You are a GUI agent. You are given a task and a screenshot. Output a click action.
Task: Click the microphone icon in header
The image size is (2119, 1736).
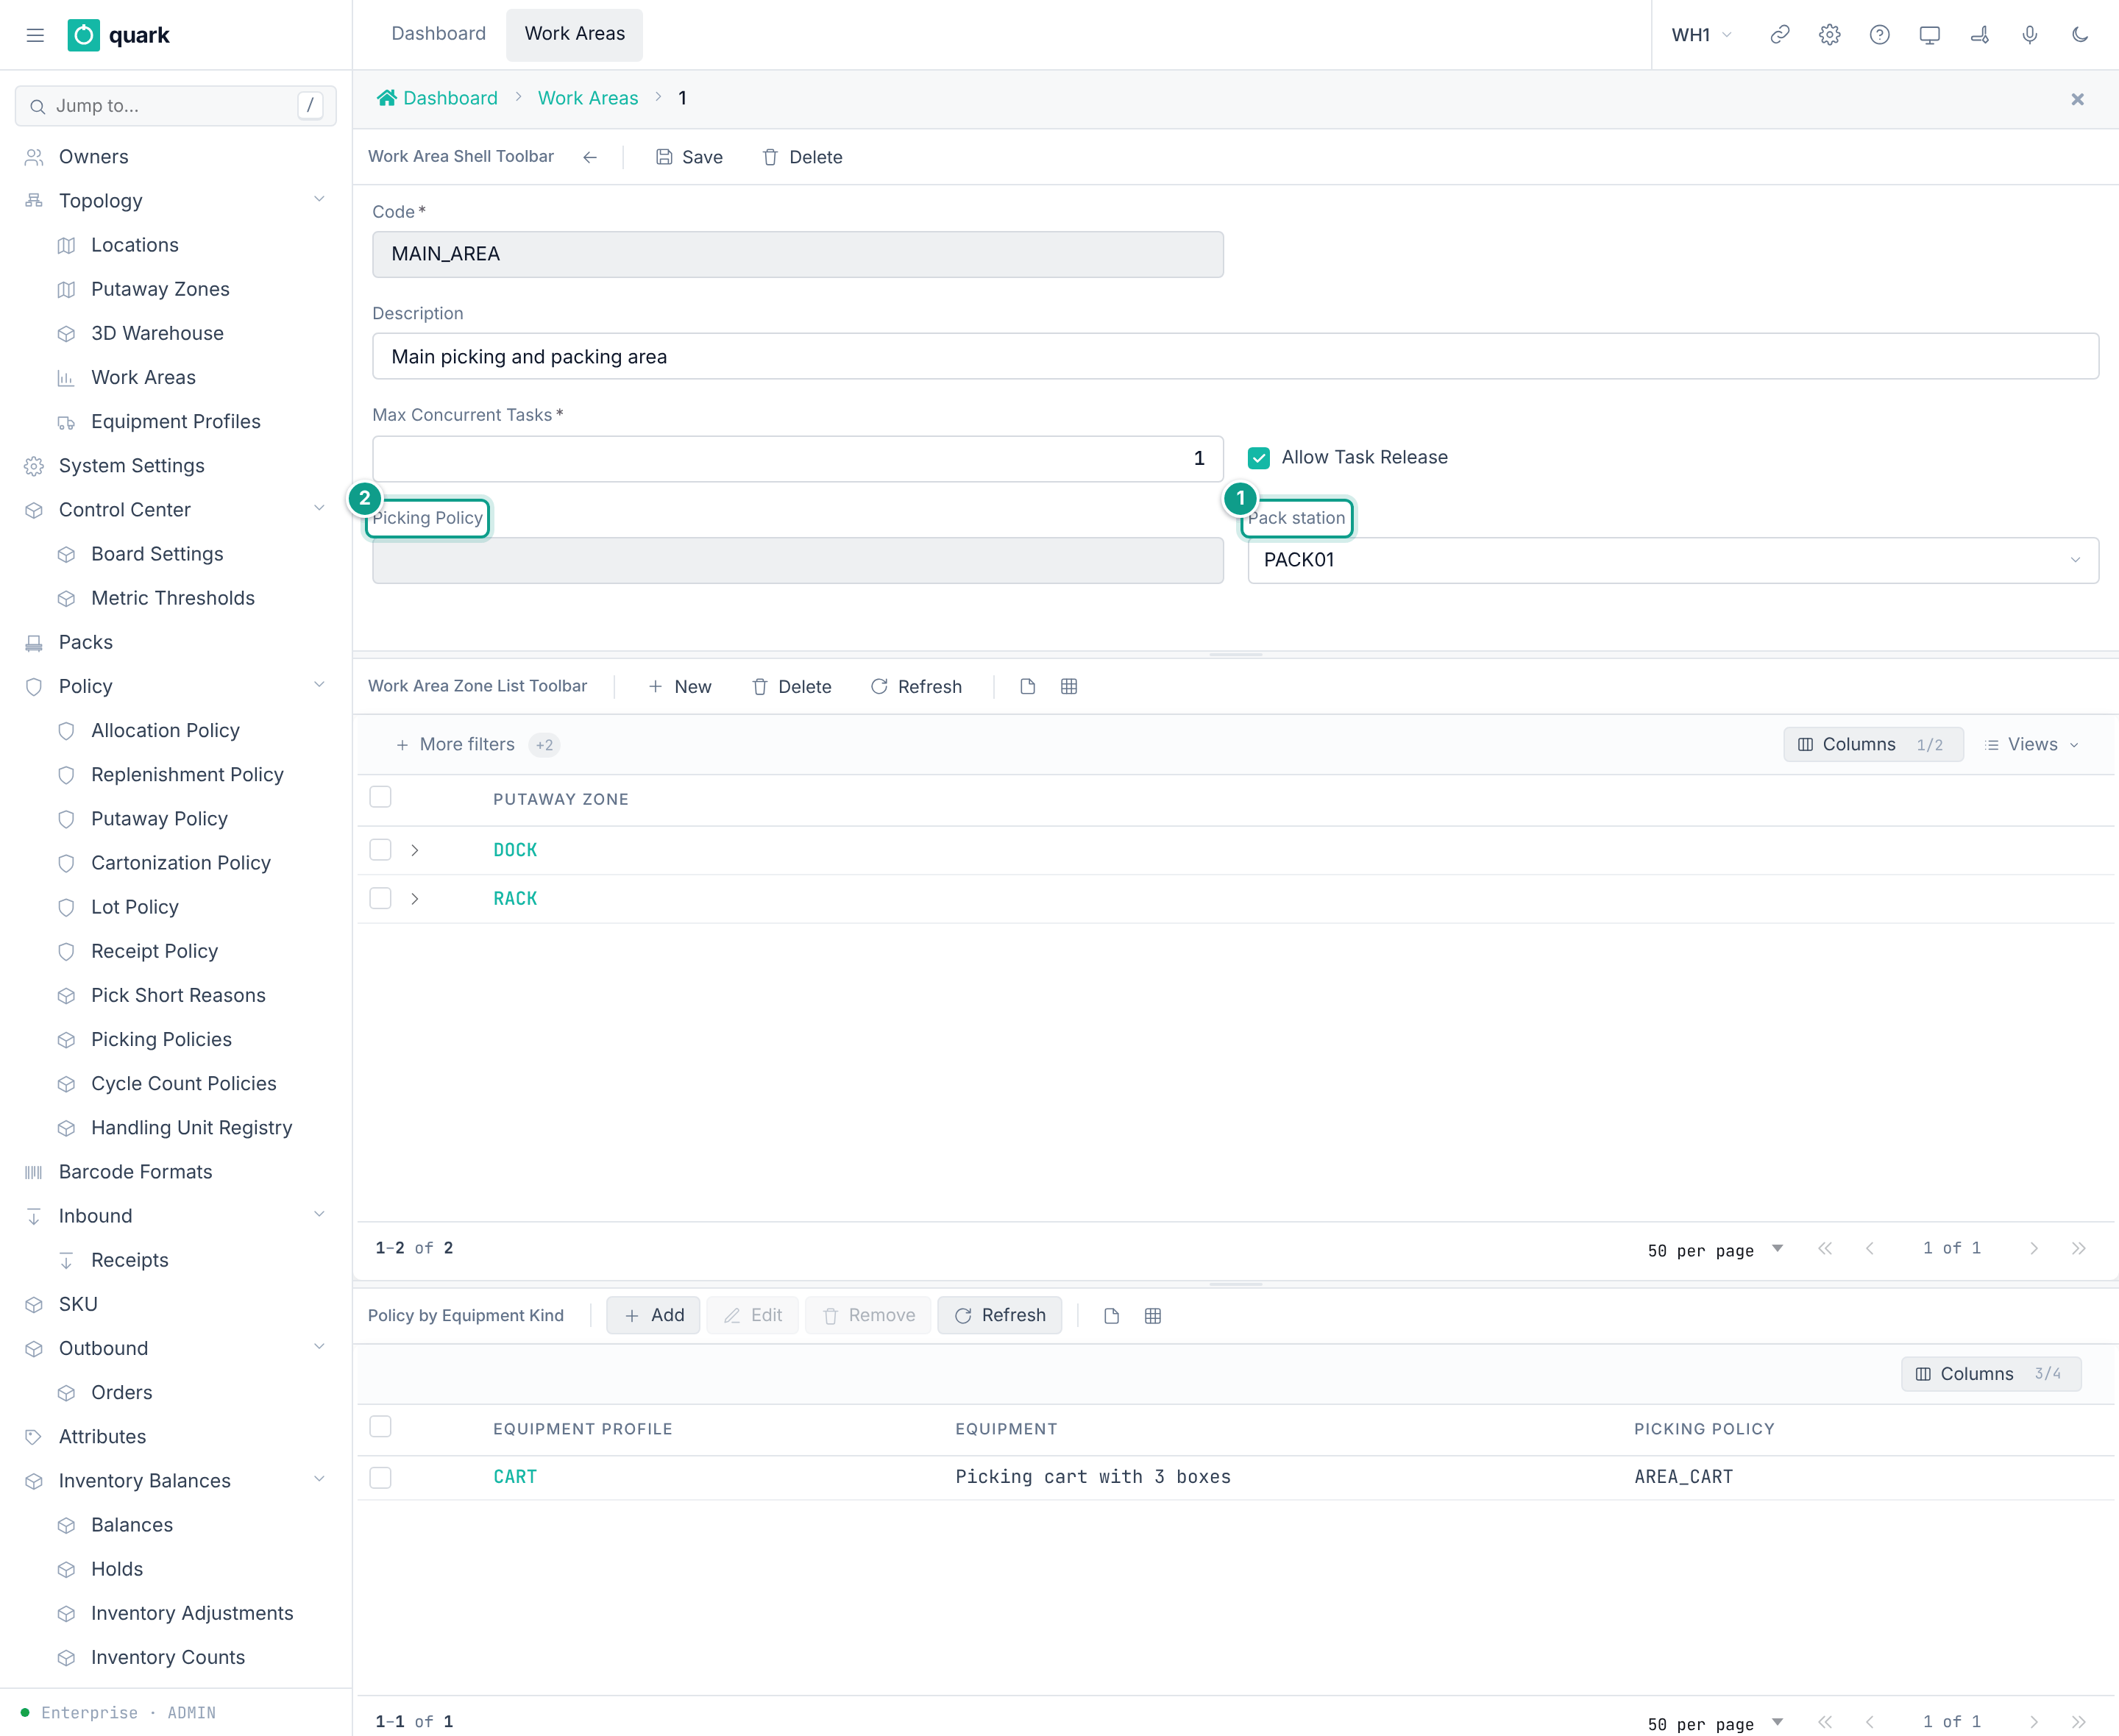pyautogui.click(x=2030, y=35)
